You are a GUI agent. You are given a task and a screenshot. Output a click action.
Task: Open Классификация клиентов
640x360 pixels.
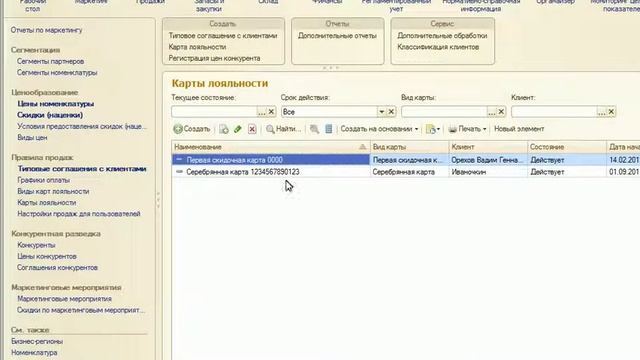coord(438,47)
